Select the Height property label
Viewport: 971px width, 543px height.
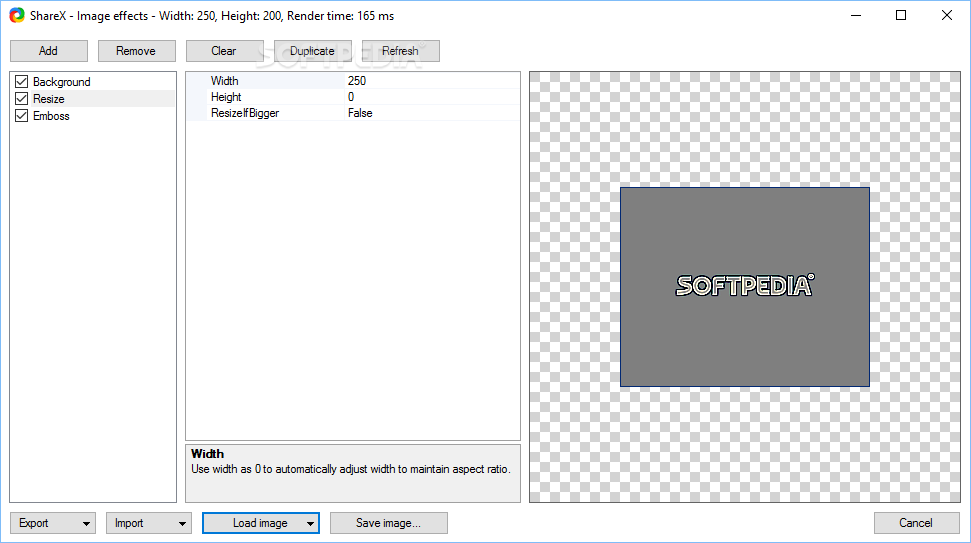(x=226, y=97)
